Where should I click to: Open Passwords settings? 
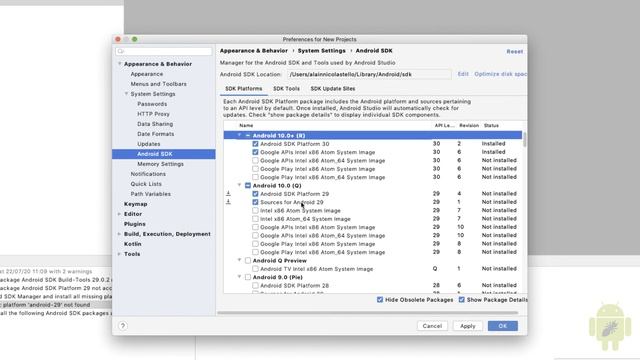point(152,104)
